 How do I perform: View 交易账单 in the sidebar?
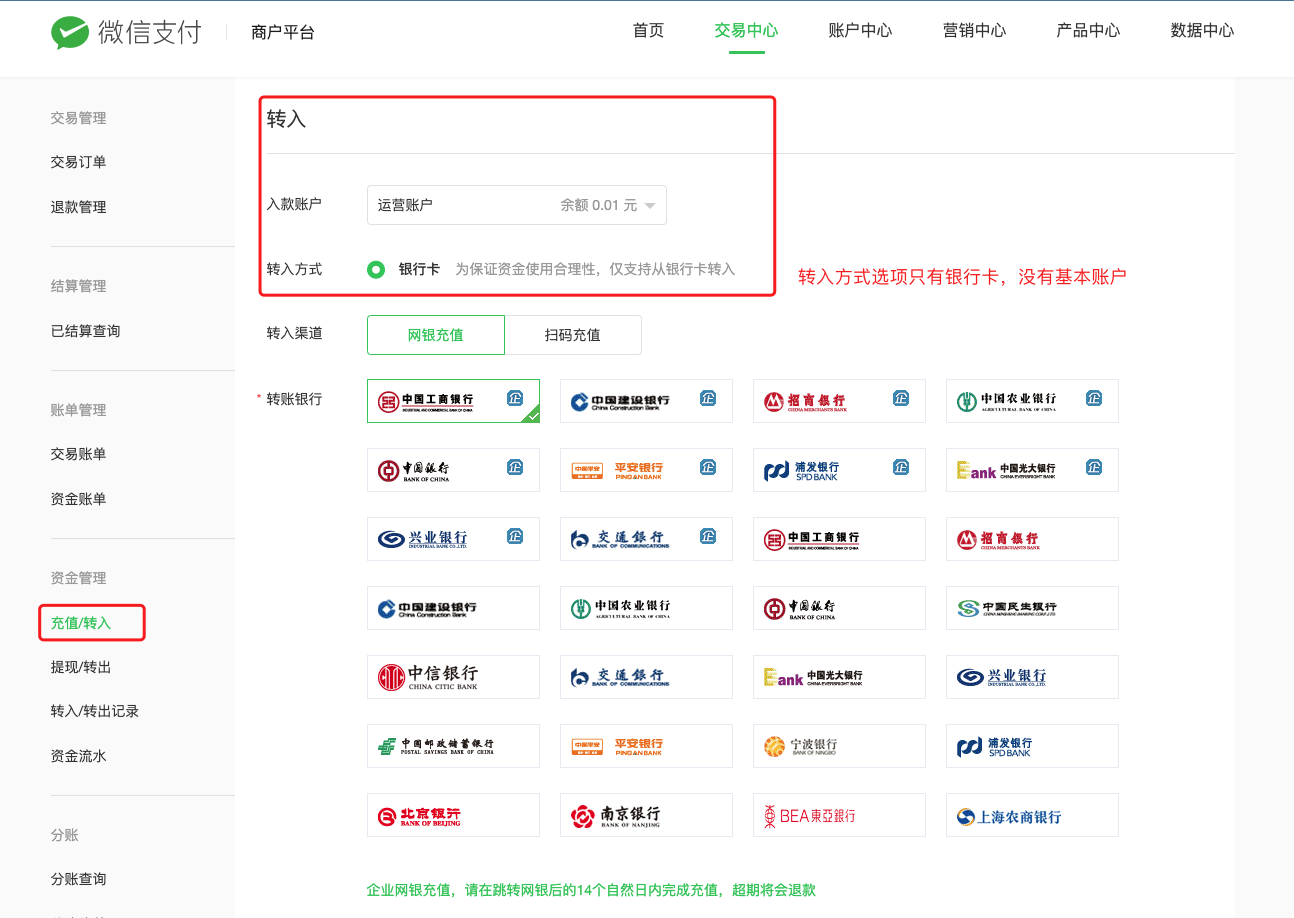79,454
